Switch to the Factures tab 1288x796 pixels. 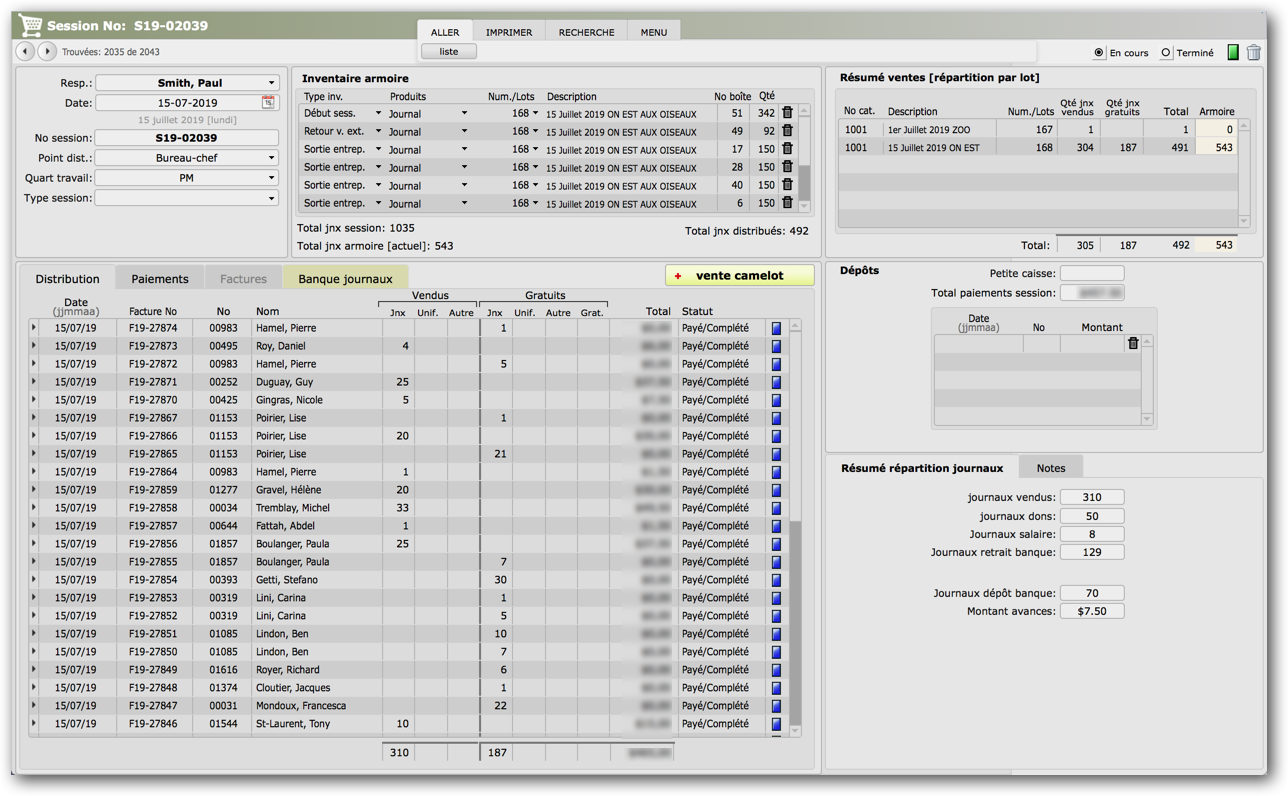coord(243,279)
